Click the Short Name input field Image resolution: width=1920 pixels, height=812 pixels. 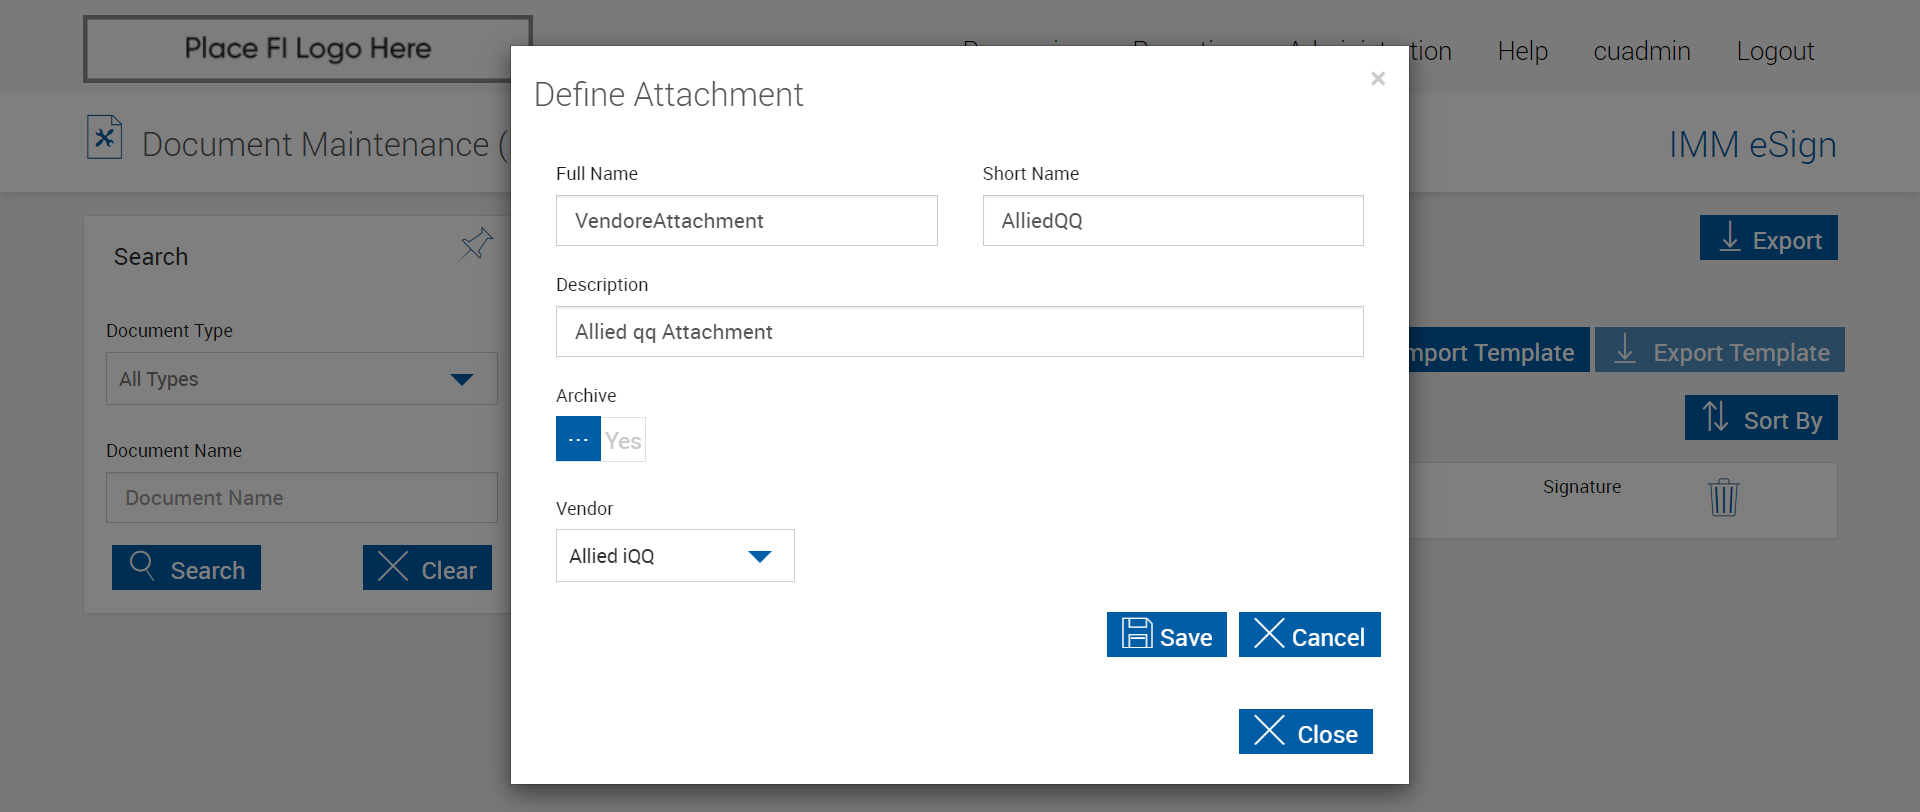coord(1172,221)
